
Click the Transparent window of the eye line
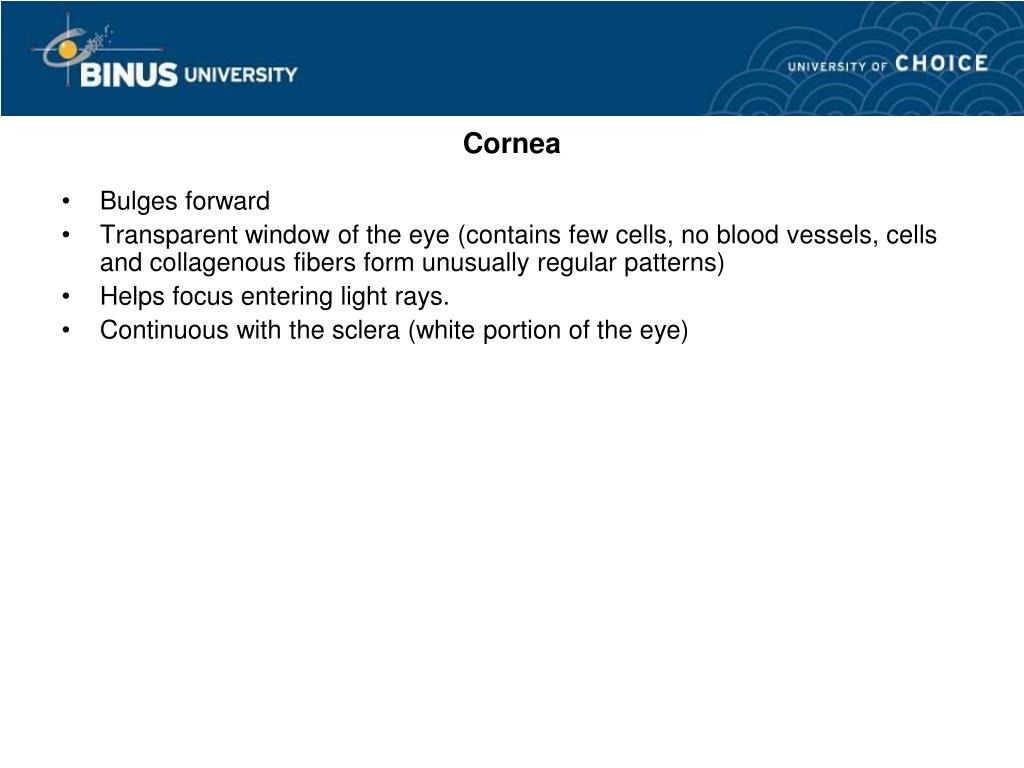point(518,234)
